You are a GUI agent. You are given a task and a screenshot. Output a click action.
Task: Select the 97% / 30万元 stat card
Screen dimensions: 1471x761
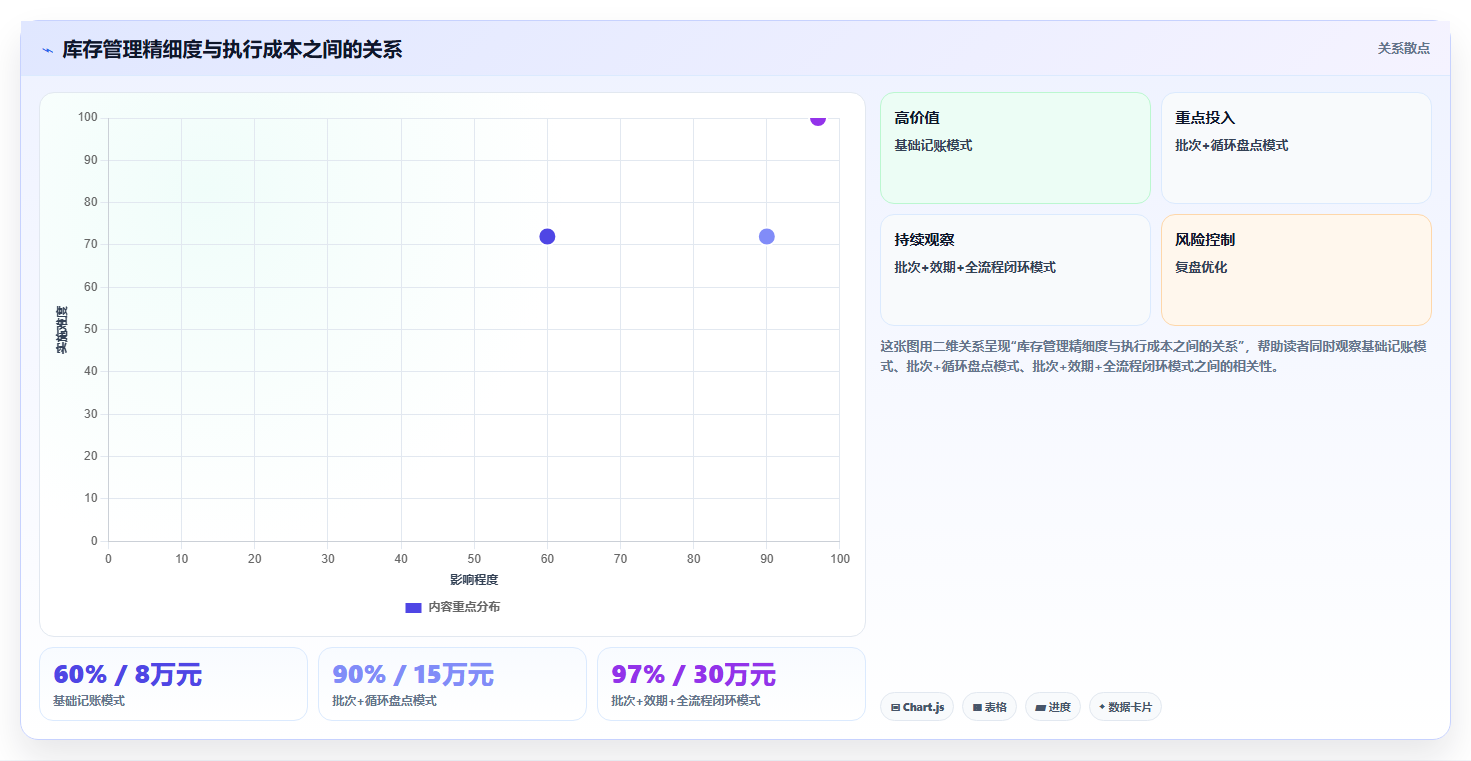click(731, 684)
